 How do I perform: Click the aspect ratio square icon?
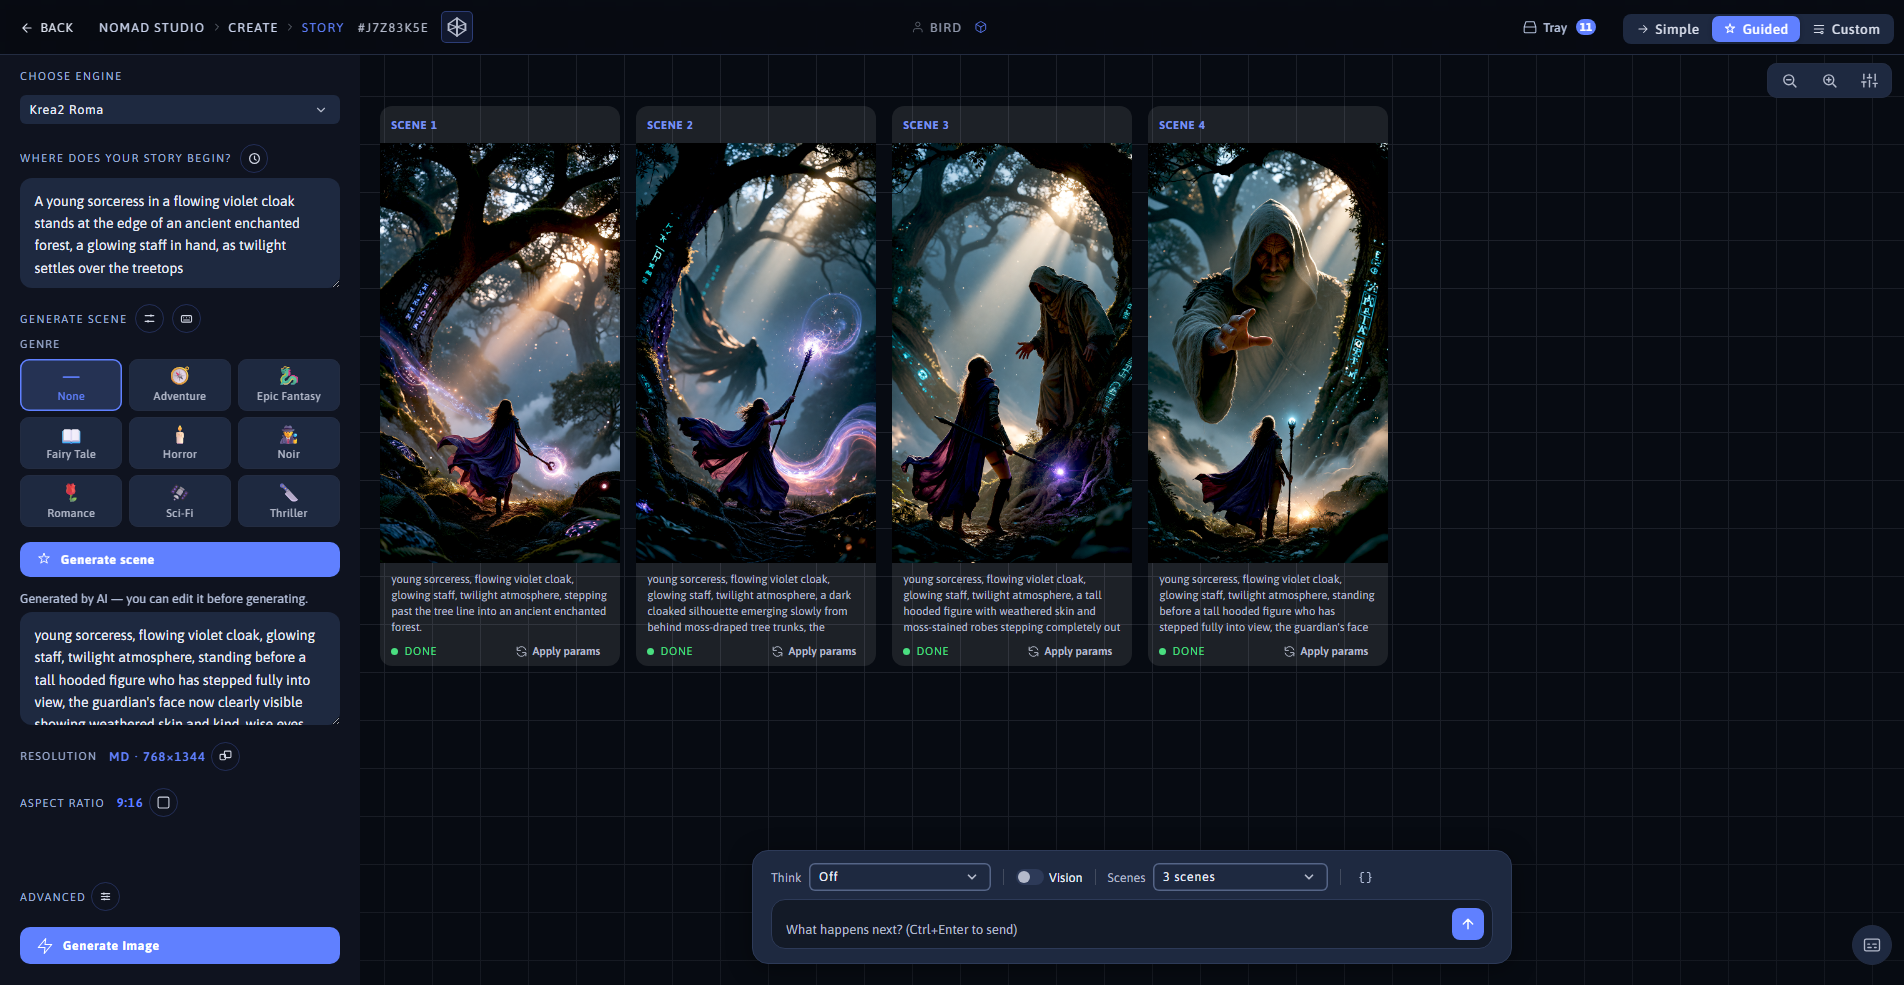[x=164, y=803]
